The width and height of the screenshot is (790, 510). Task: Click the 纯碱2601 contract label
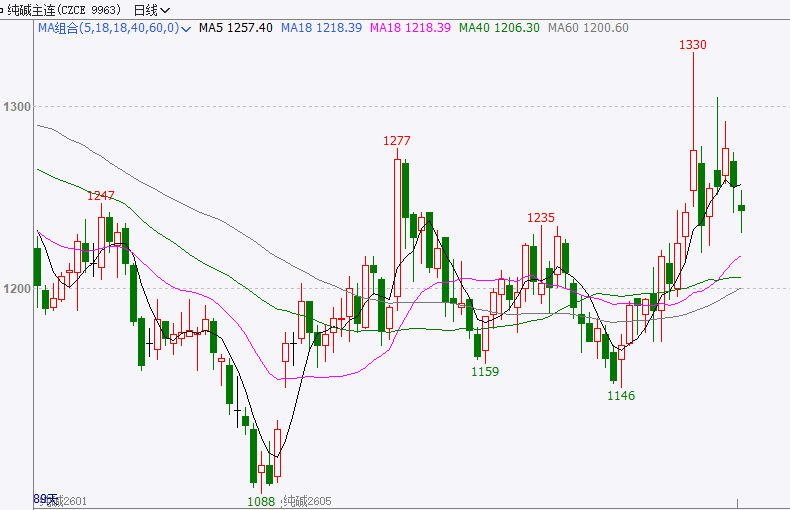(x=68, y=501)
